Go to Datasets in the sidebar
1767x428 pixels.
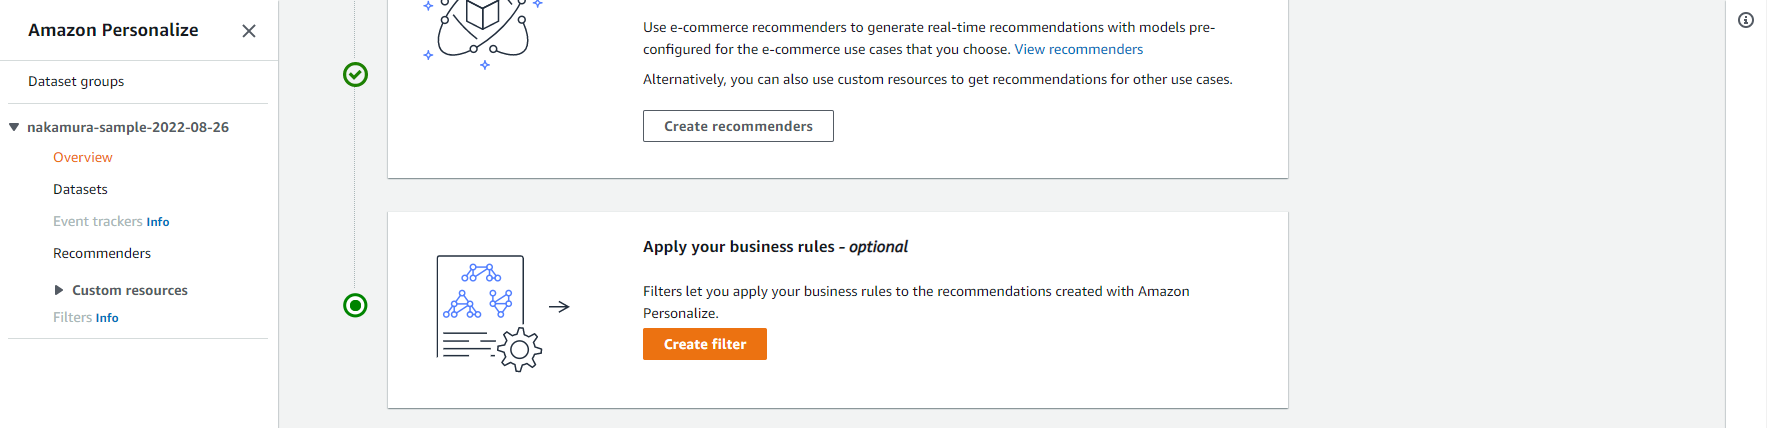(80, 189)
